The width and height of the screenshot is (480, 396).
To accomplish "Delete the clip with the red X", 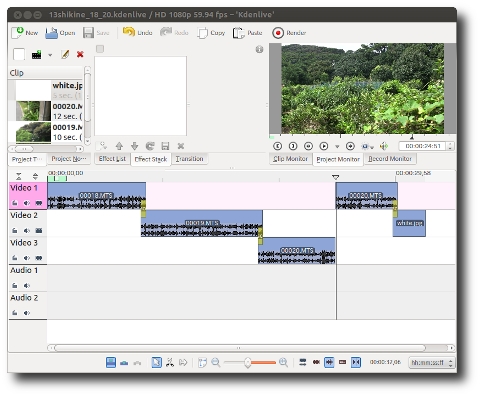I will (80, 54).
